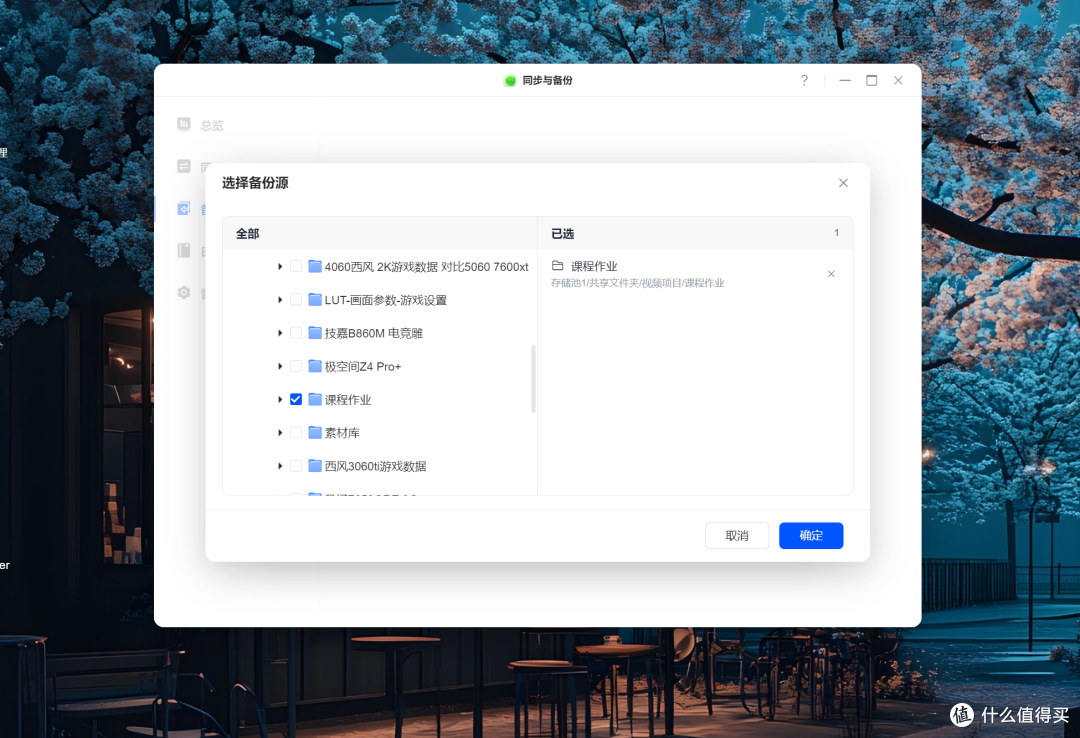Check the 素材库 checkbox
The height and width of the screenshot is (738, 1080).
[296, 432]
